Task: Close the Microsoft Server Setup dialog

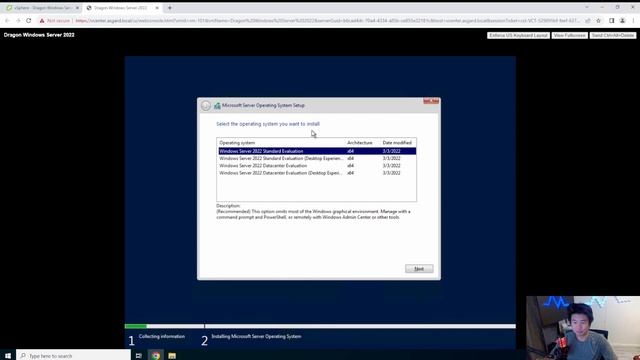Action: (431, 101)
